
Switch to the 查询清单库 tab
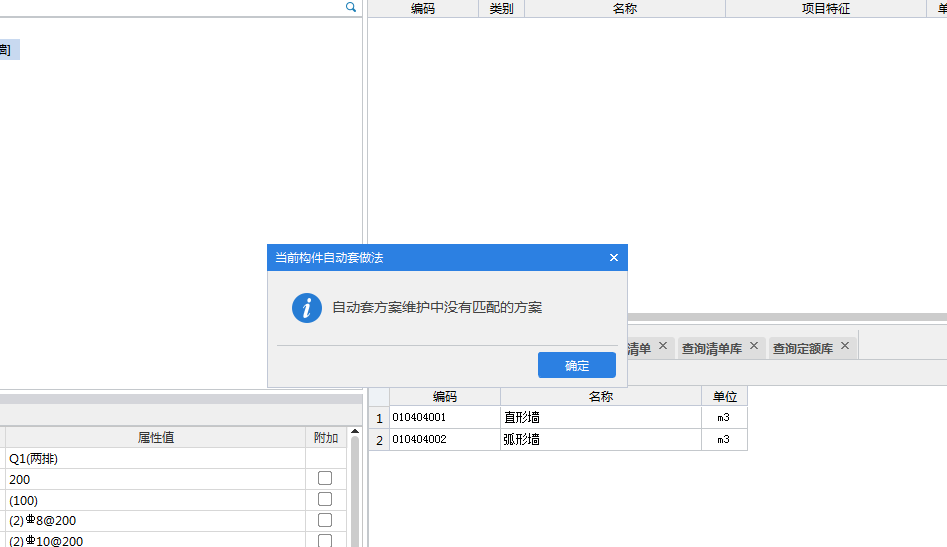click(711, 348)
